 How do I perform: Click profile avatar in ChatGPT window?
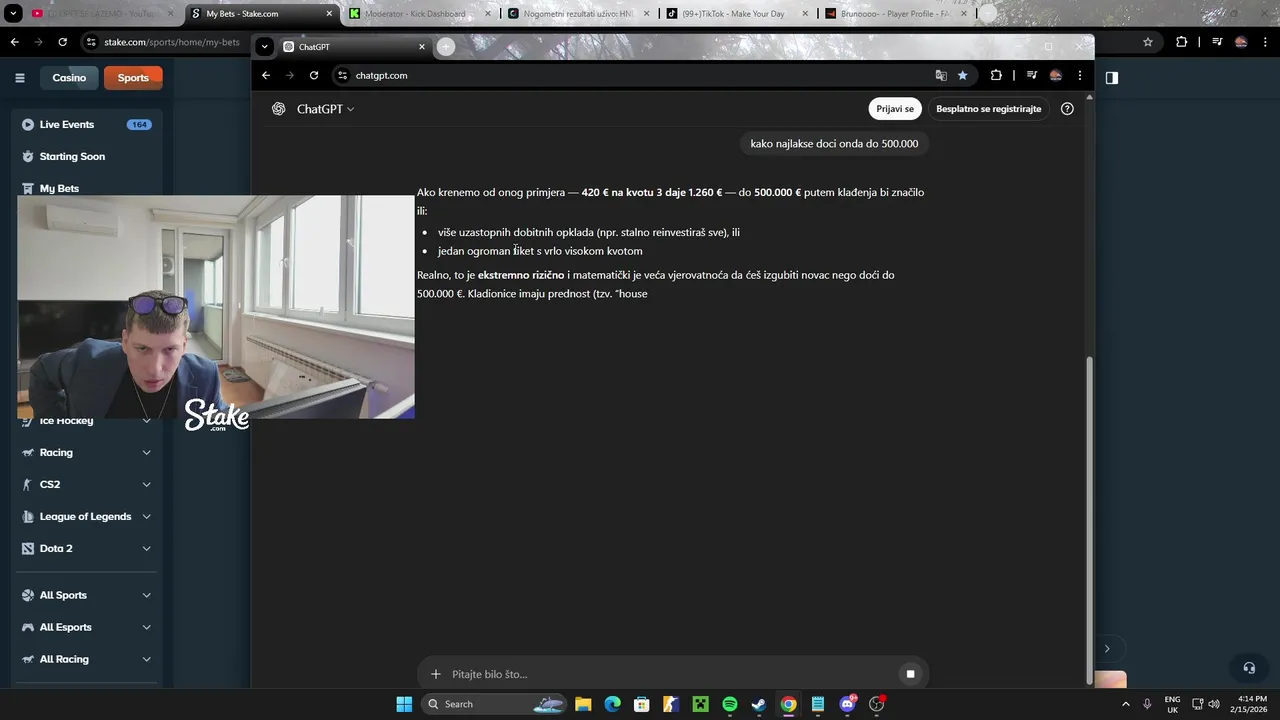[x=1055, y=75]
